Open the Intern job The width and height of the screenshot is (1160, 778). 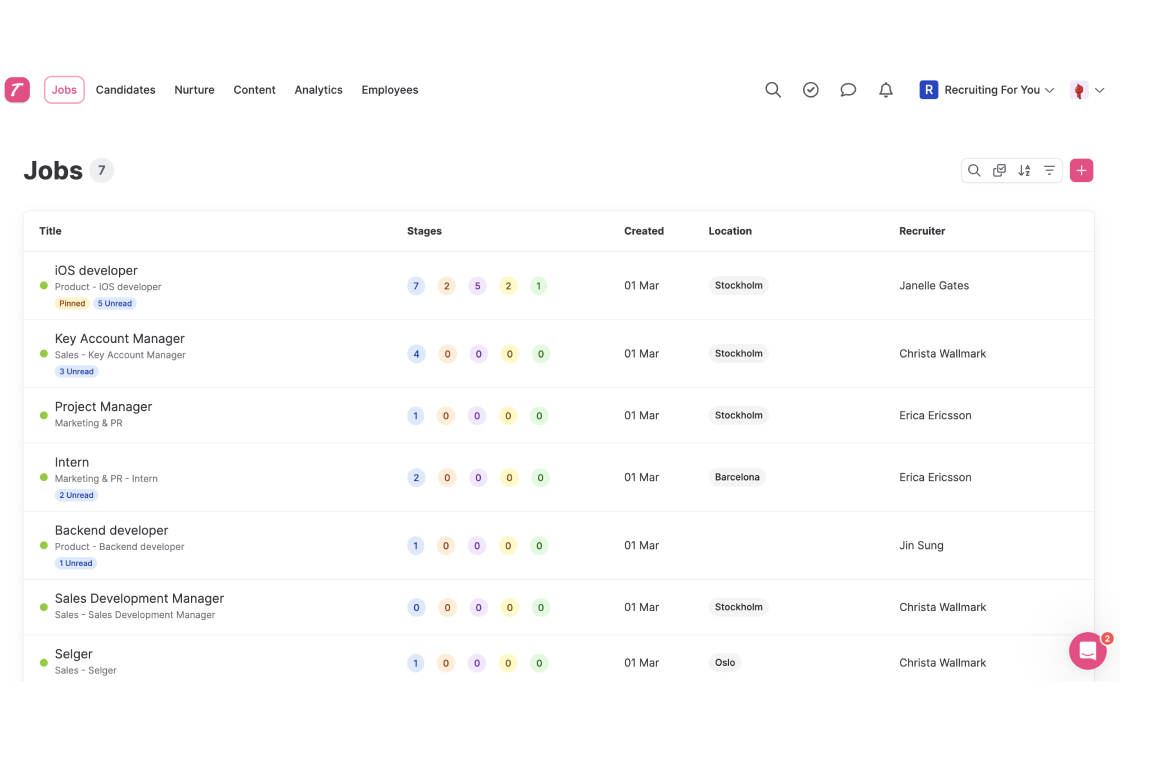(72, 462)
